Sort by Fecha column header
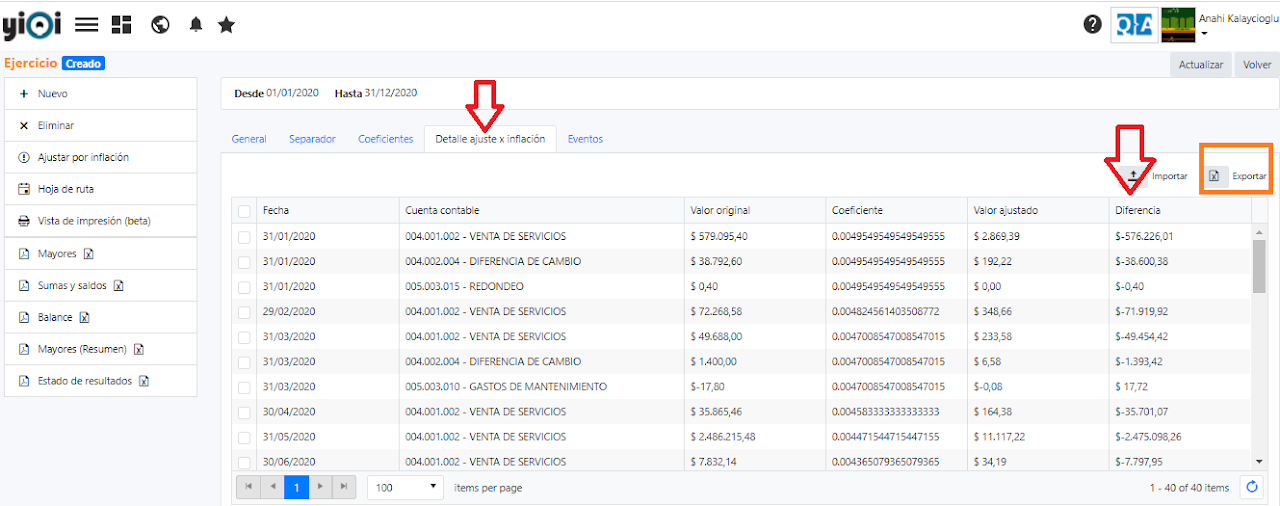Screen dimensions: 1280x506 [x=327, y=210]
